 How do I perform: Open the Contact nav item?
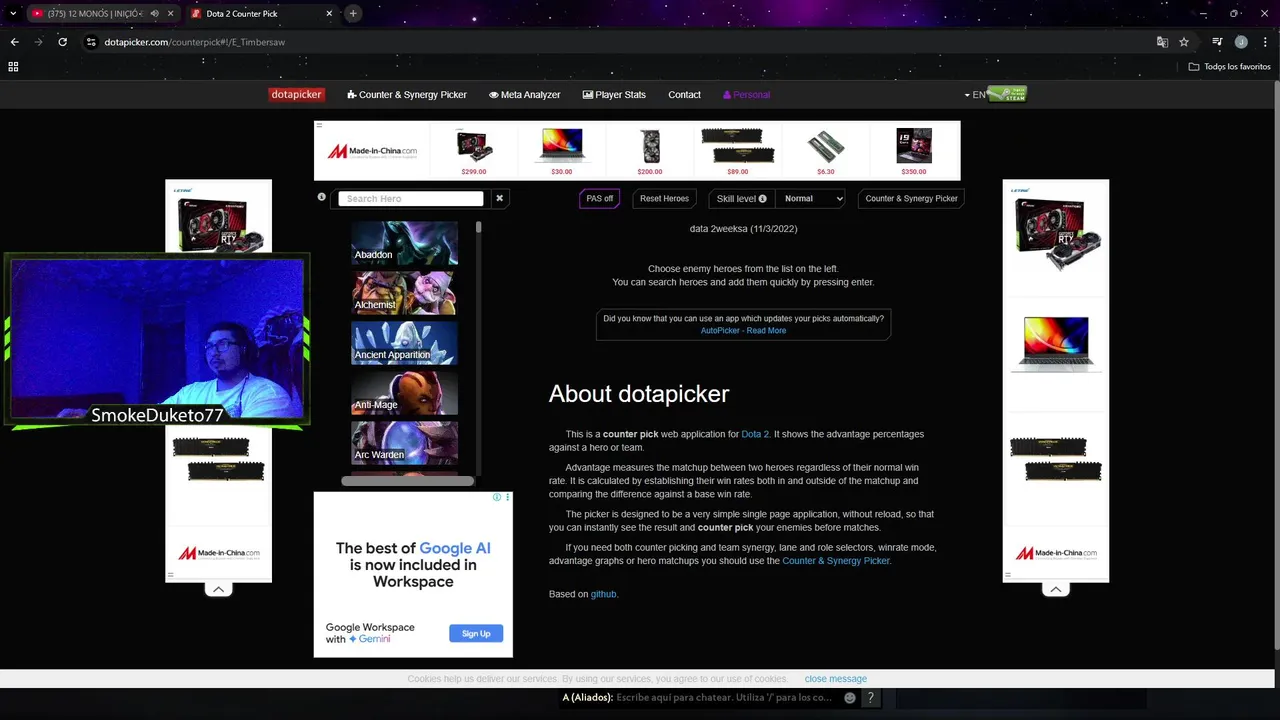684,94
